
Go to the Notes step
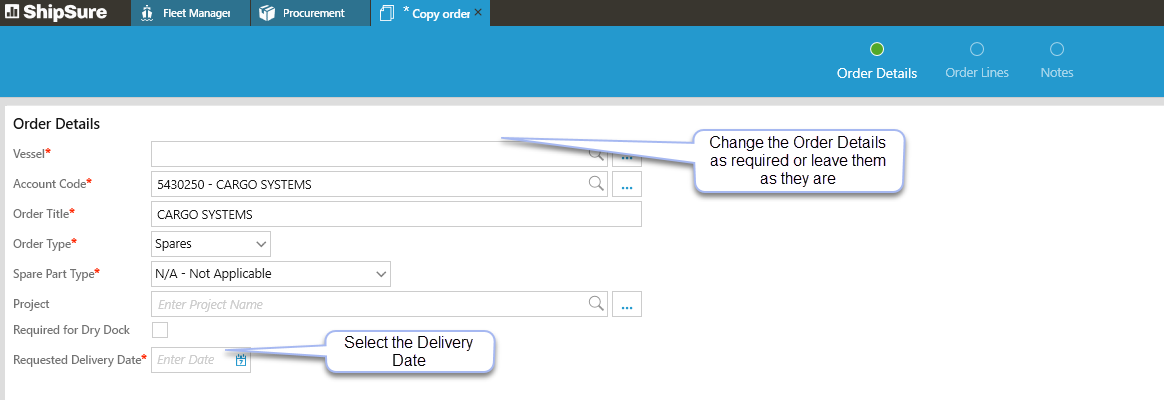[x=1056, y=50]
